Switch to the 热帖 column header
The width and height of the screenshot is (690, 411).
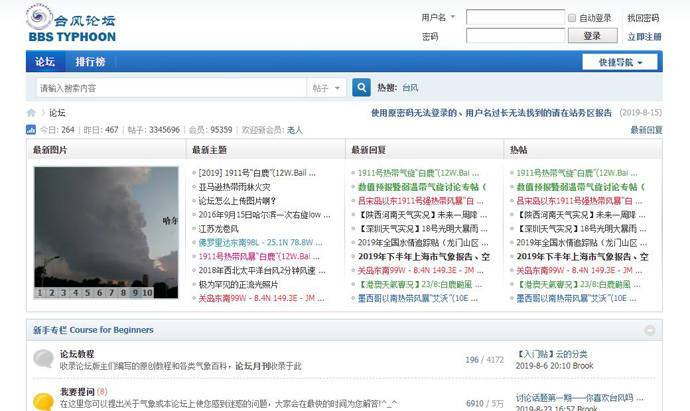coord(518,150)
